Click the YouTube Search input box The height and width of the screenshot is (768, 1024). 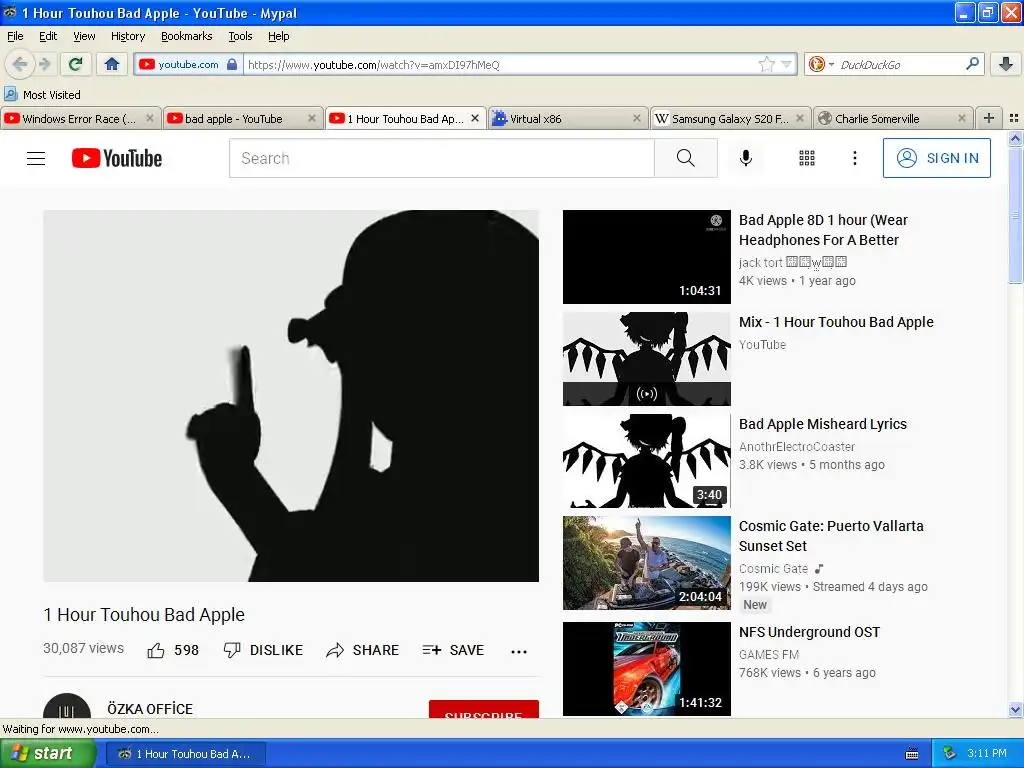pyautogui.click(x=441, y=158)
